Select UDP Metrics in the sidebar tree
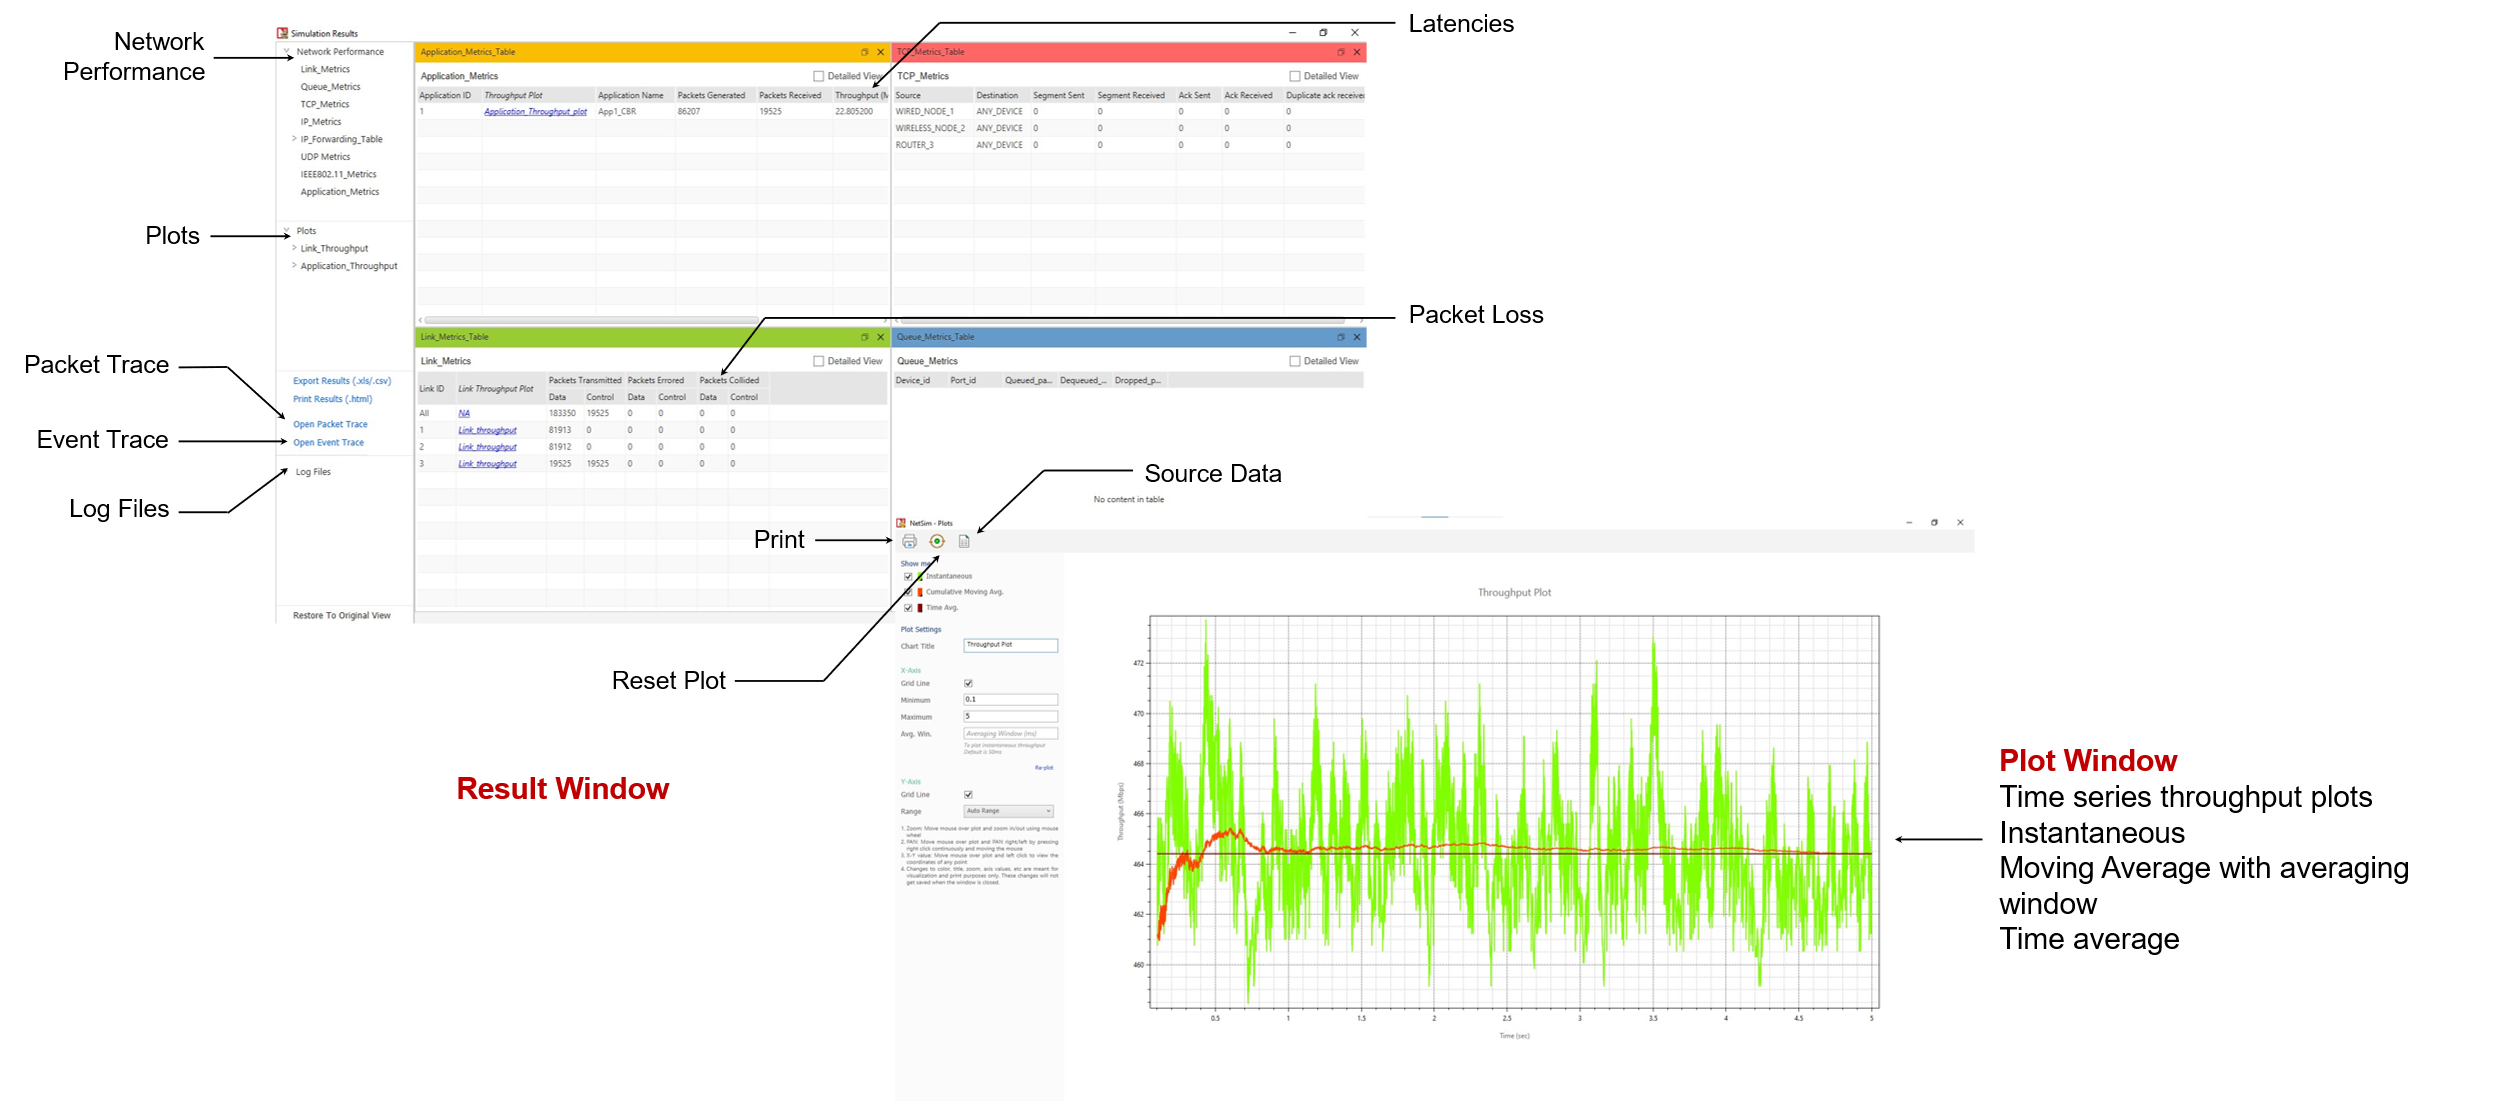Viewport: 2500px width, 1101px height. click(325, 157)
